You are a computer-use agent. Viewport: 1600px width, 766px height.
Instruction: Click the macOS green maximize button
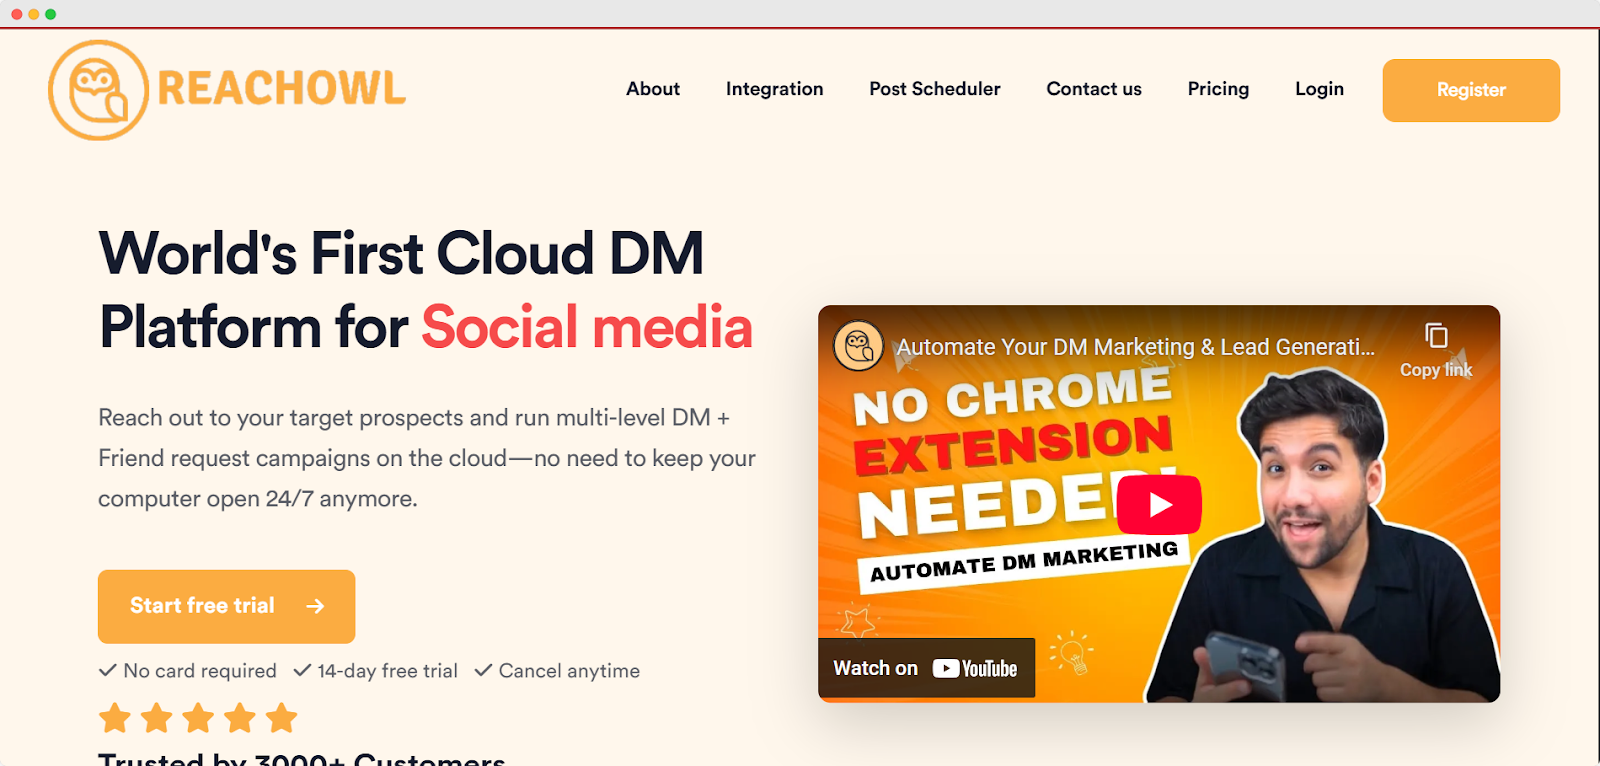[51, 14]
